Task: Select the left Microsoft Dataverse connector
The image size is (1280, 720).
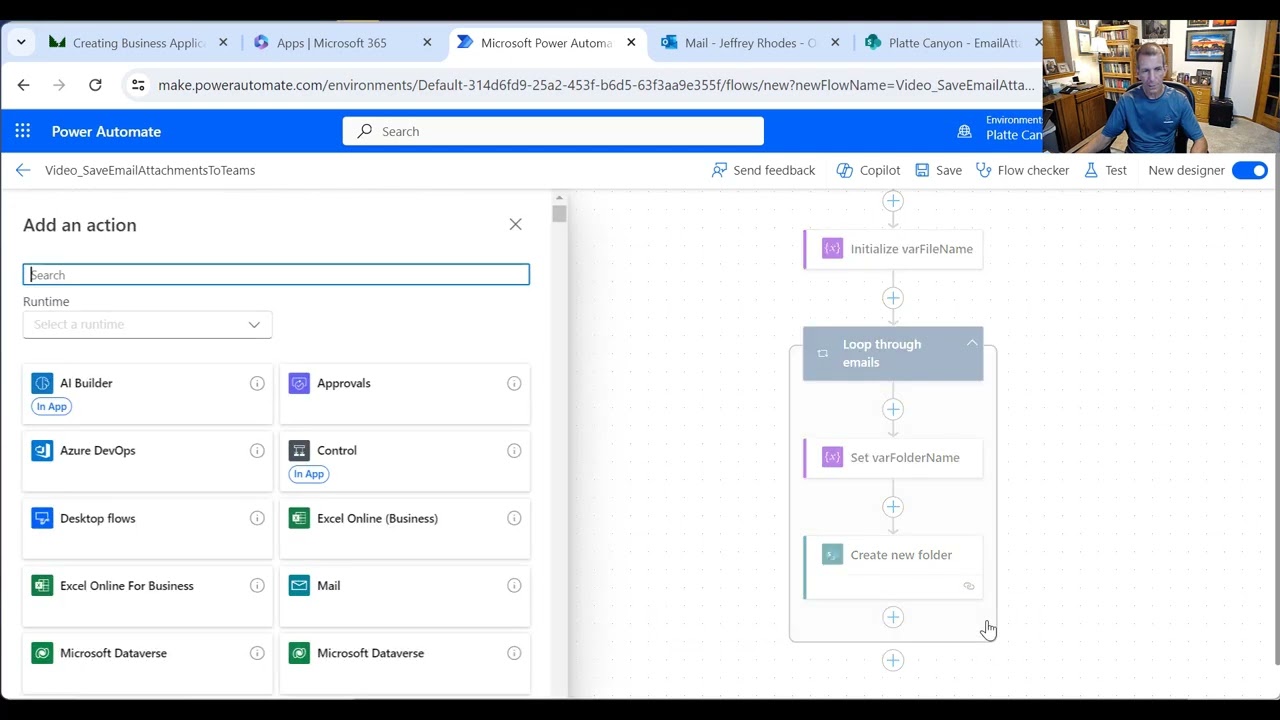Action: pyautogui.click(x=147, y=664)
